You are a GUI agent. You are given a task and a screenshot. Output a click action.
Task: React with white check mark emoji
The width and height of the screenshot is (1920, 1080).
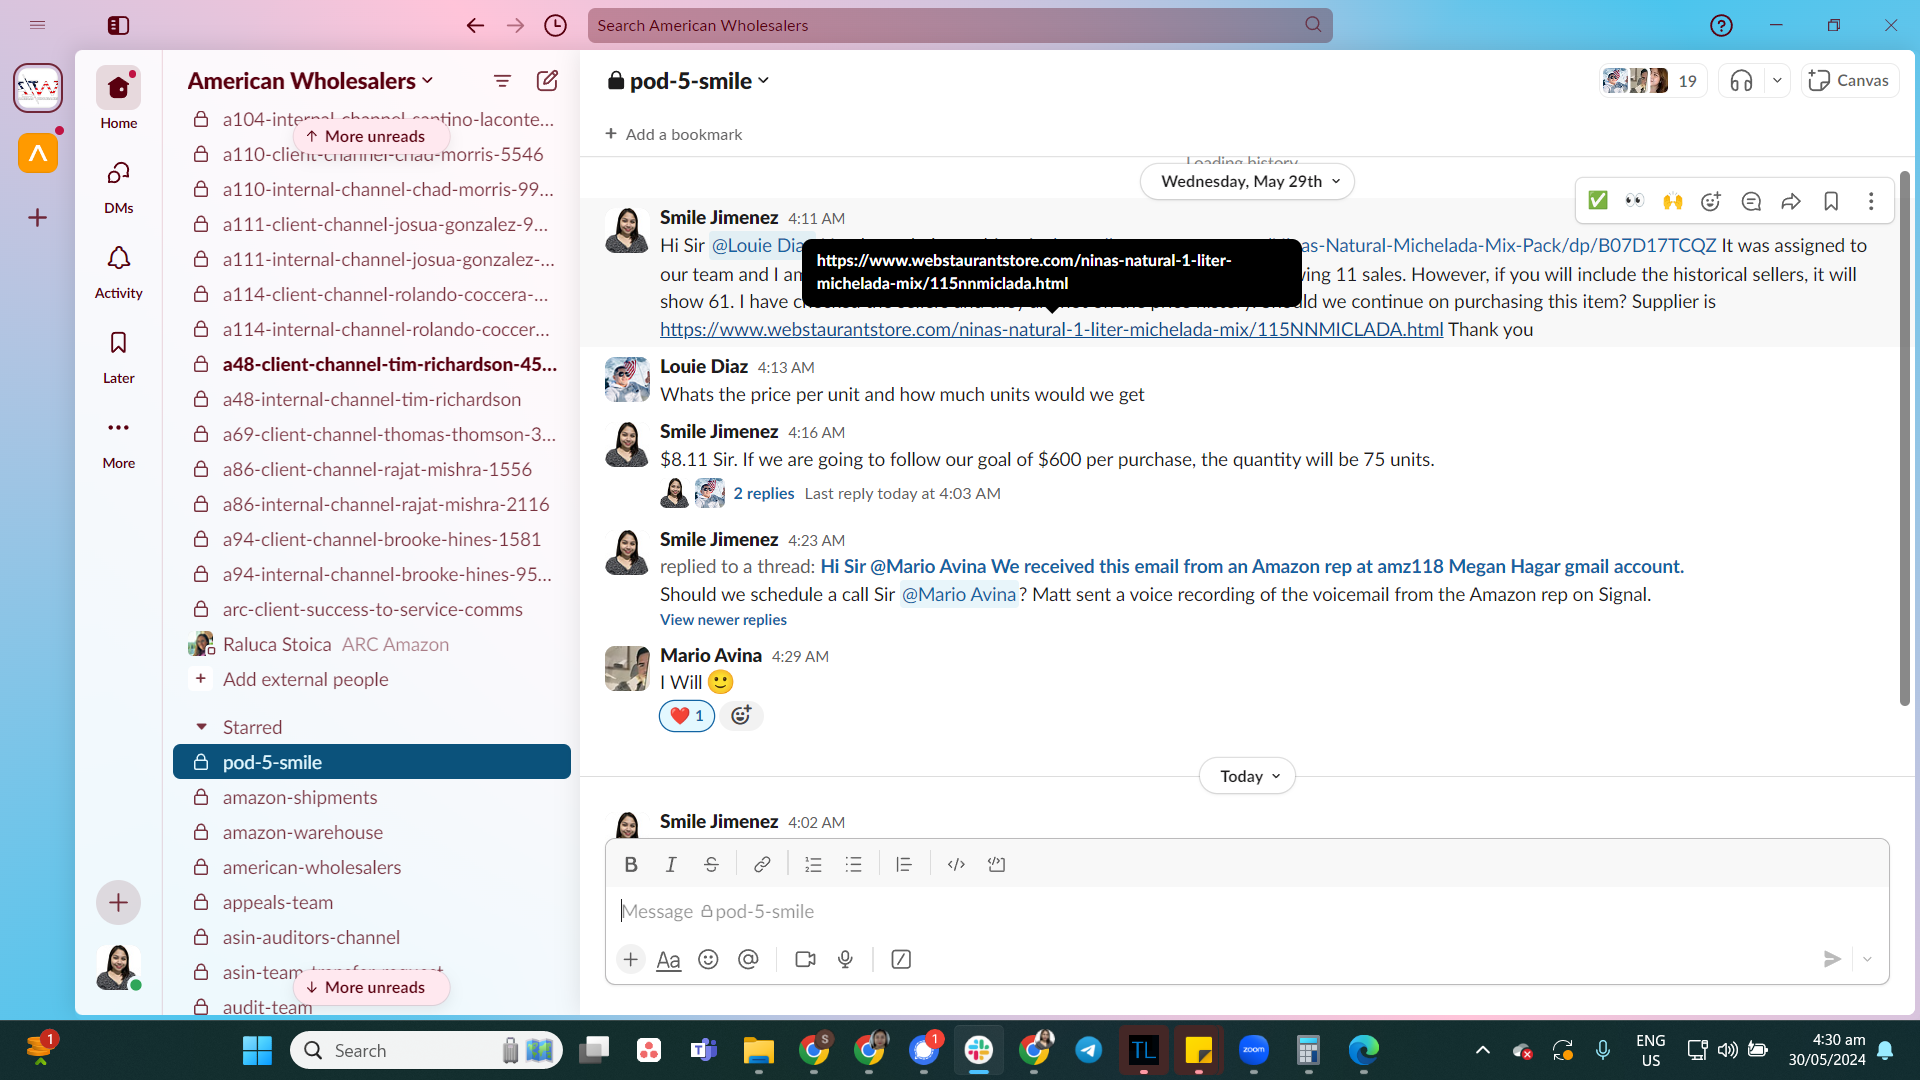click(1598, 201)
